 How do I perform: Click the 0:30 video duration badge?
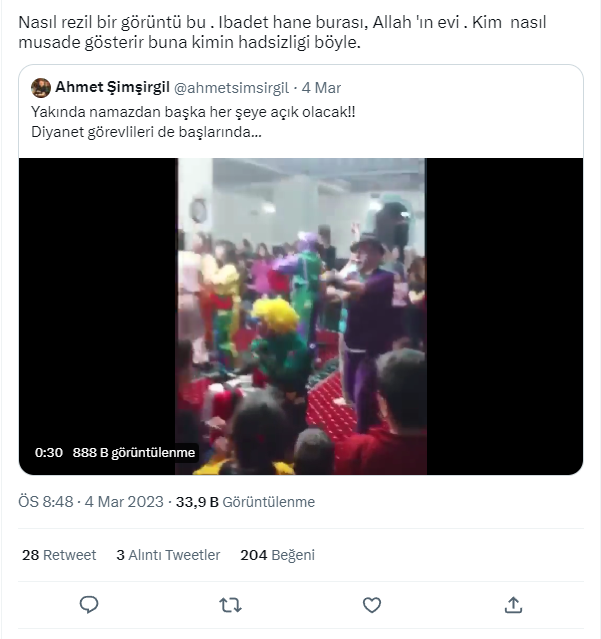point(48,452)
